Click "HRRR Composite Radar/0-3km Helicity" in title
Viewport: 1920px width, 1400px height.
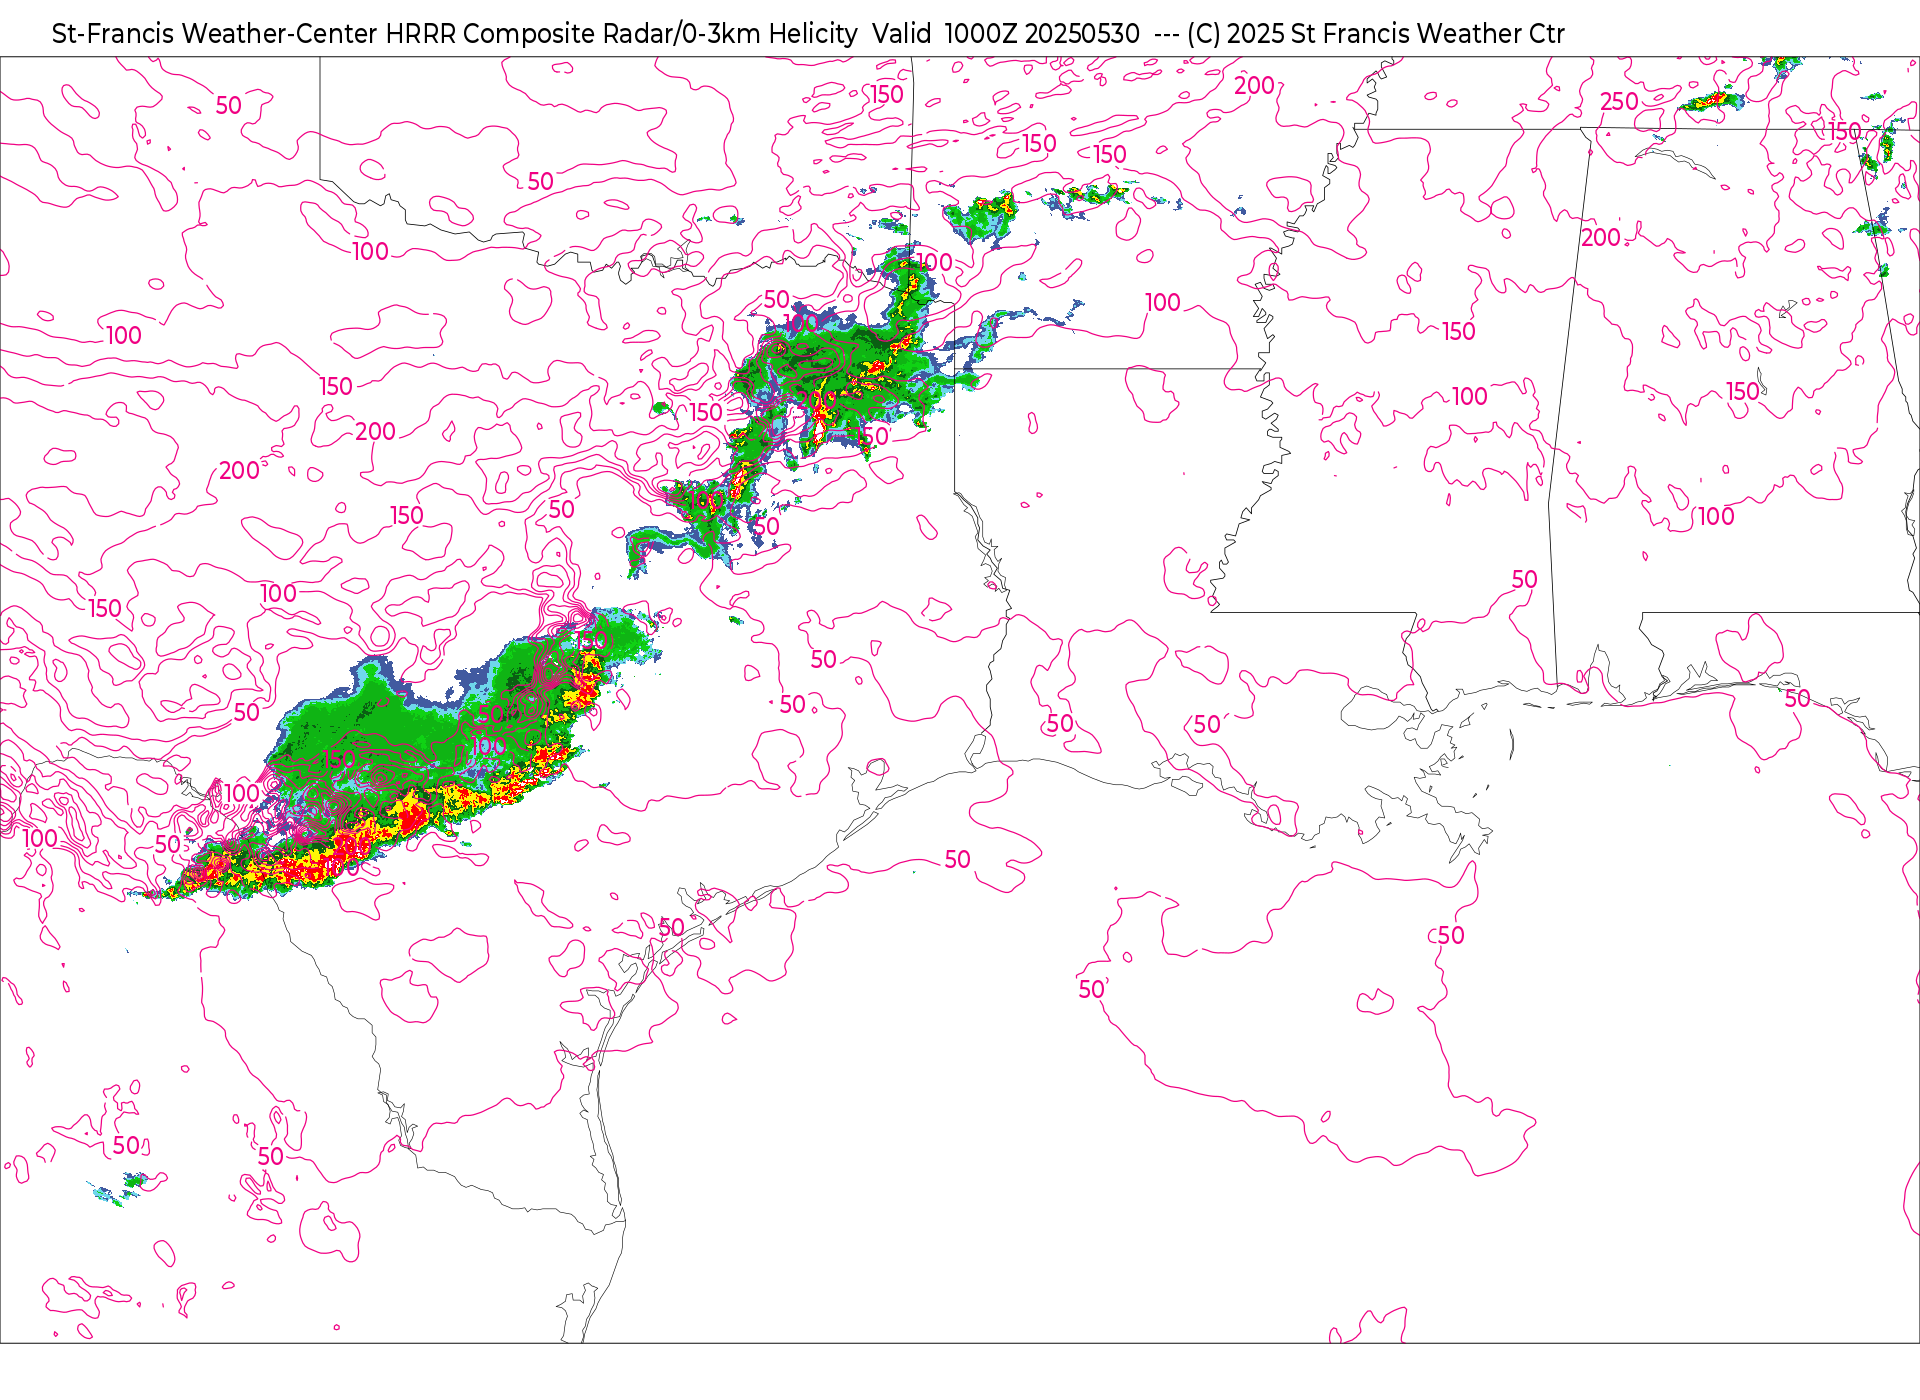pos(621,34)
